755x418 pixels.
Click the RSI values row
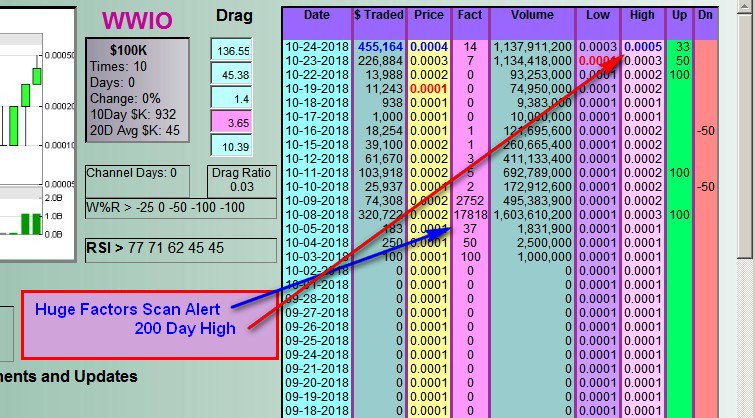point(181,250)
